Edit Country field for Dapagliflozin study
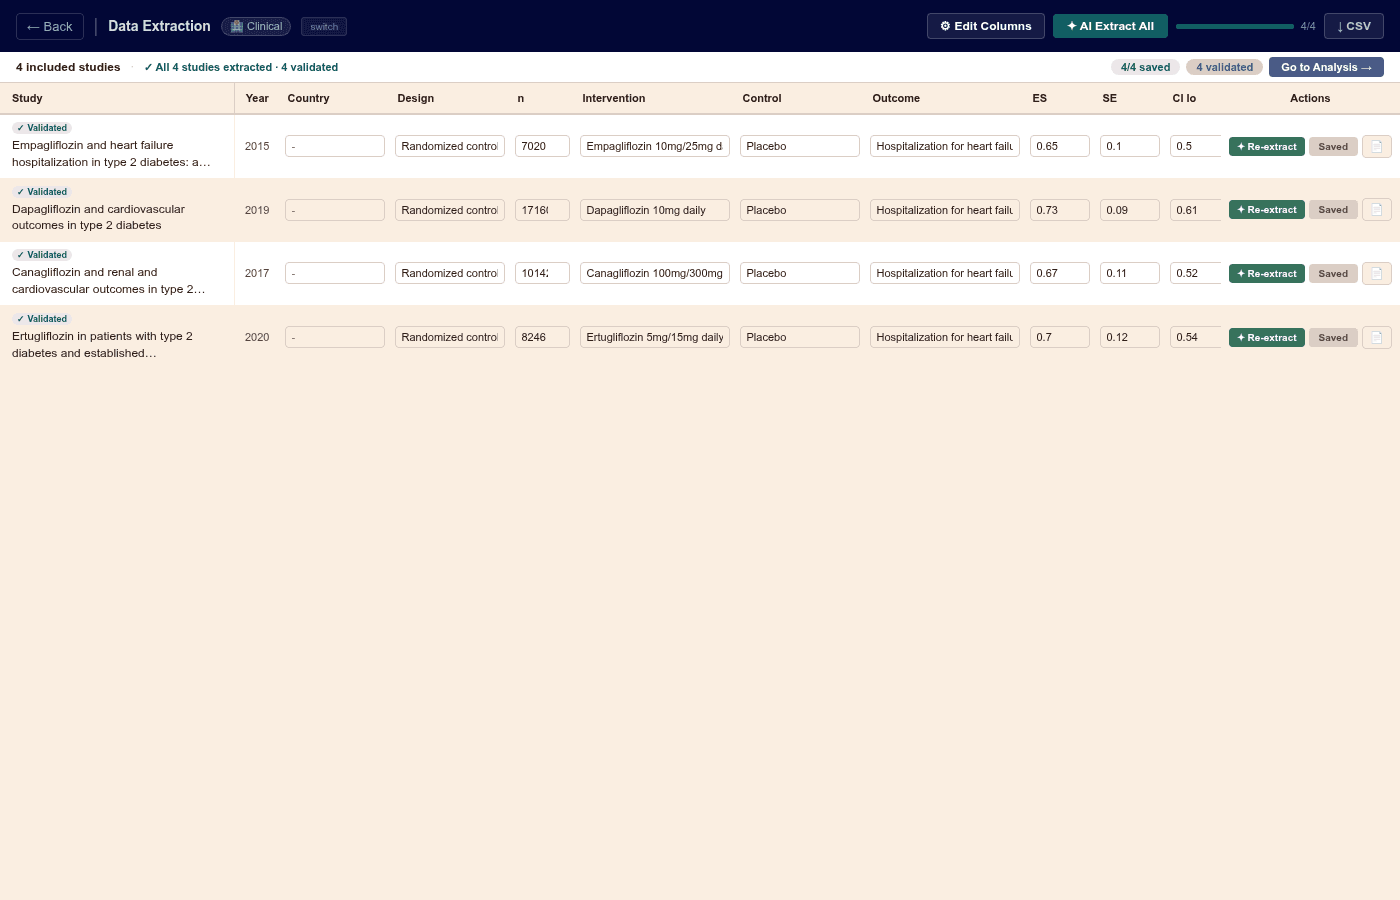This screenshot has width=1400, height=900. coord(335,210)
